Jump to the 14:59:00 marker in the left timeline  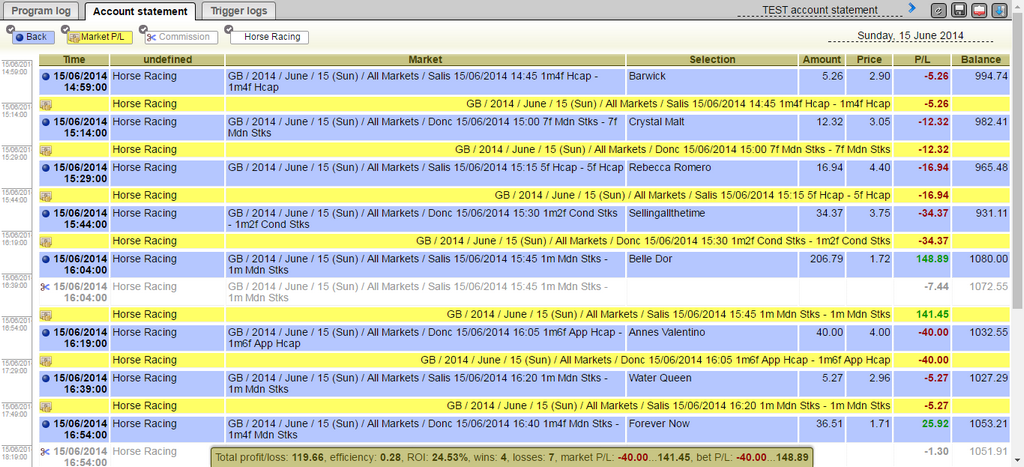click(14, 69)
